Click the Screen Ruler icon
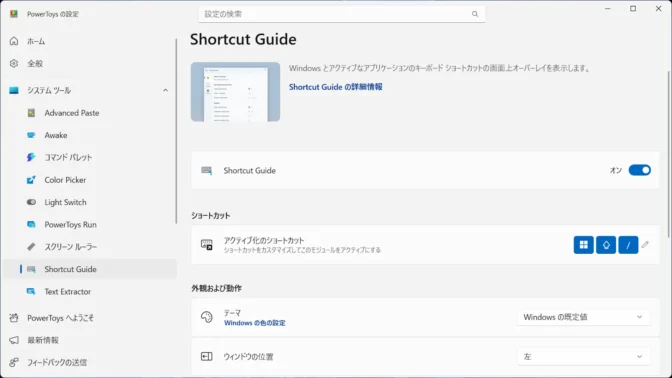Screen dimensions: 672x378 tap(31, 246)
